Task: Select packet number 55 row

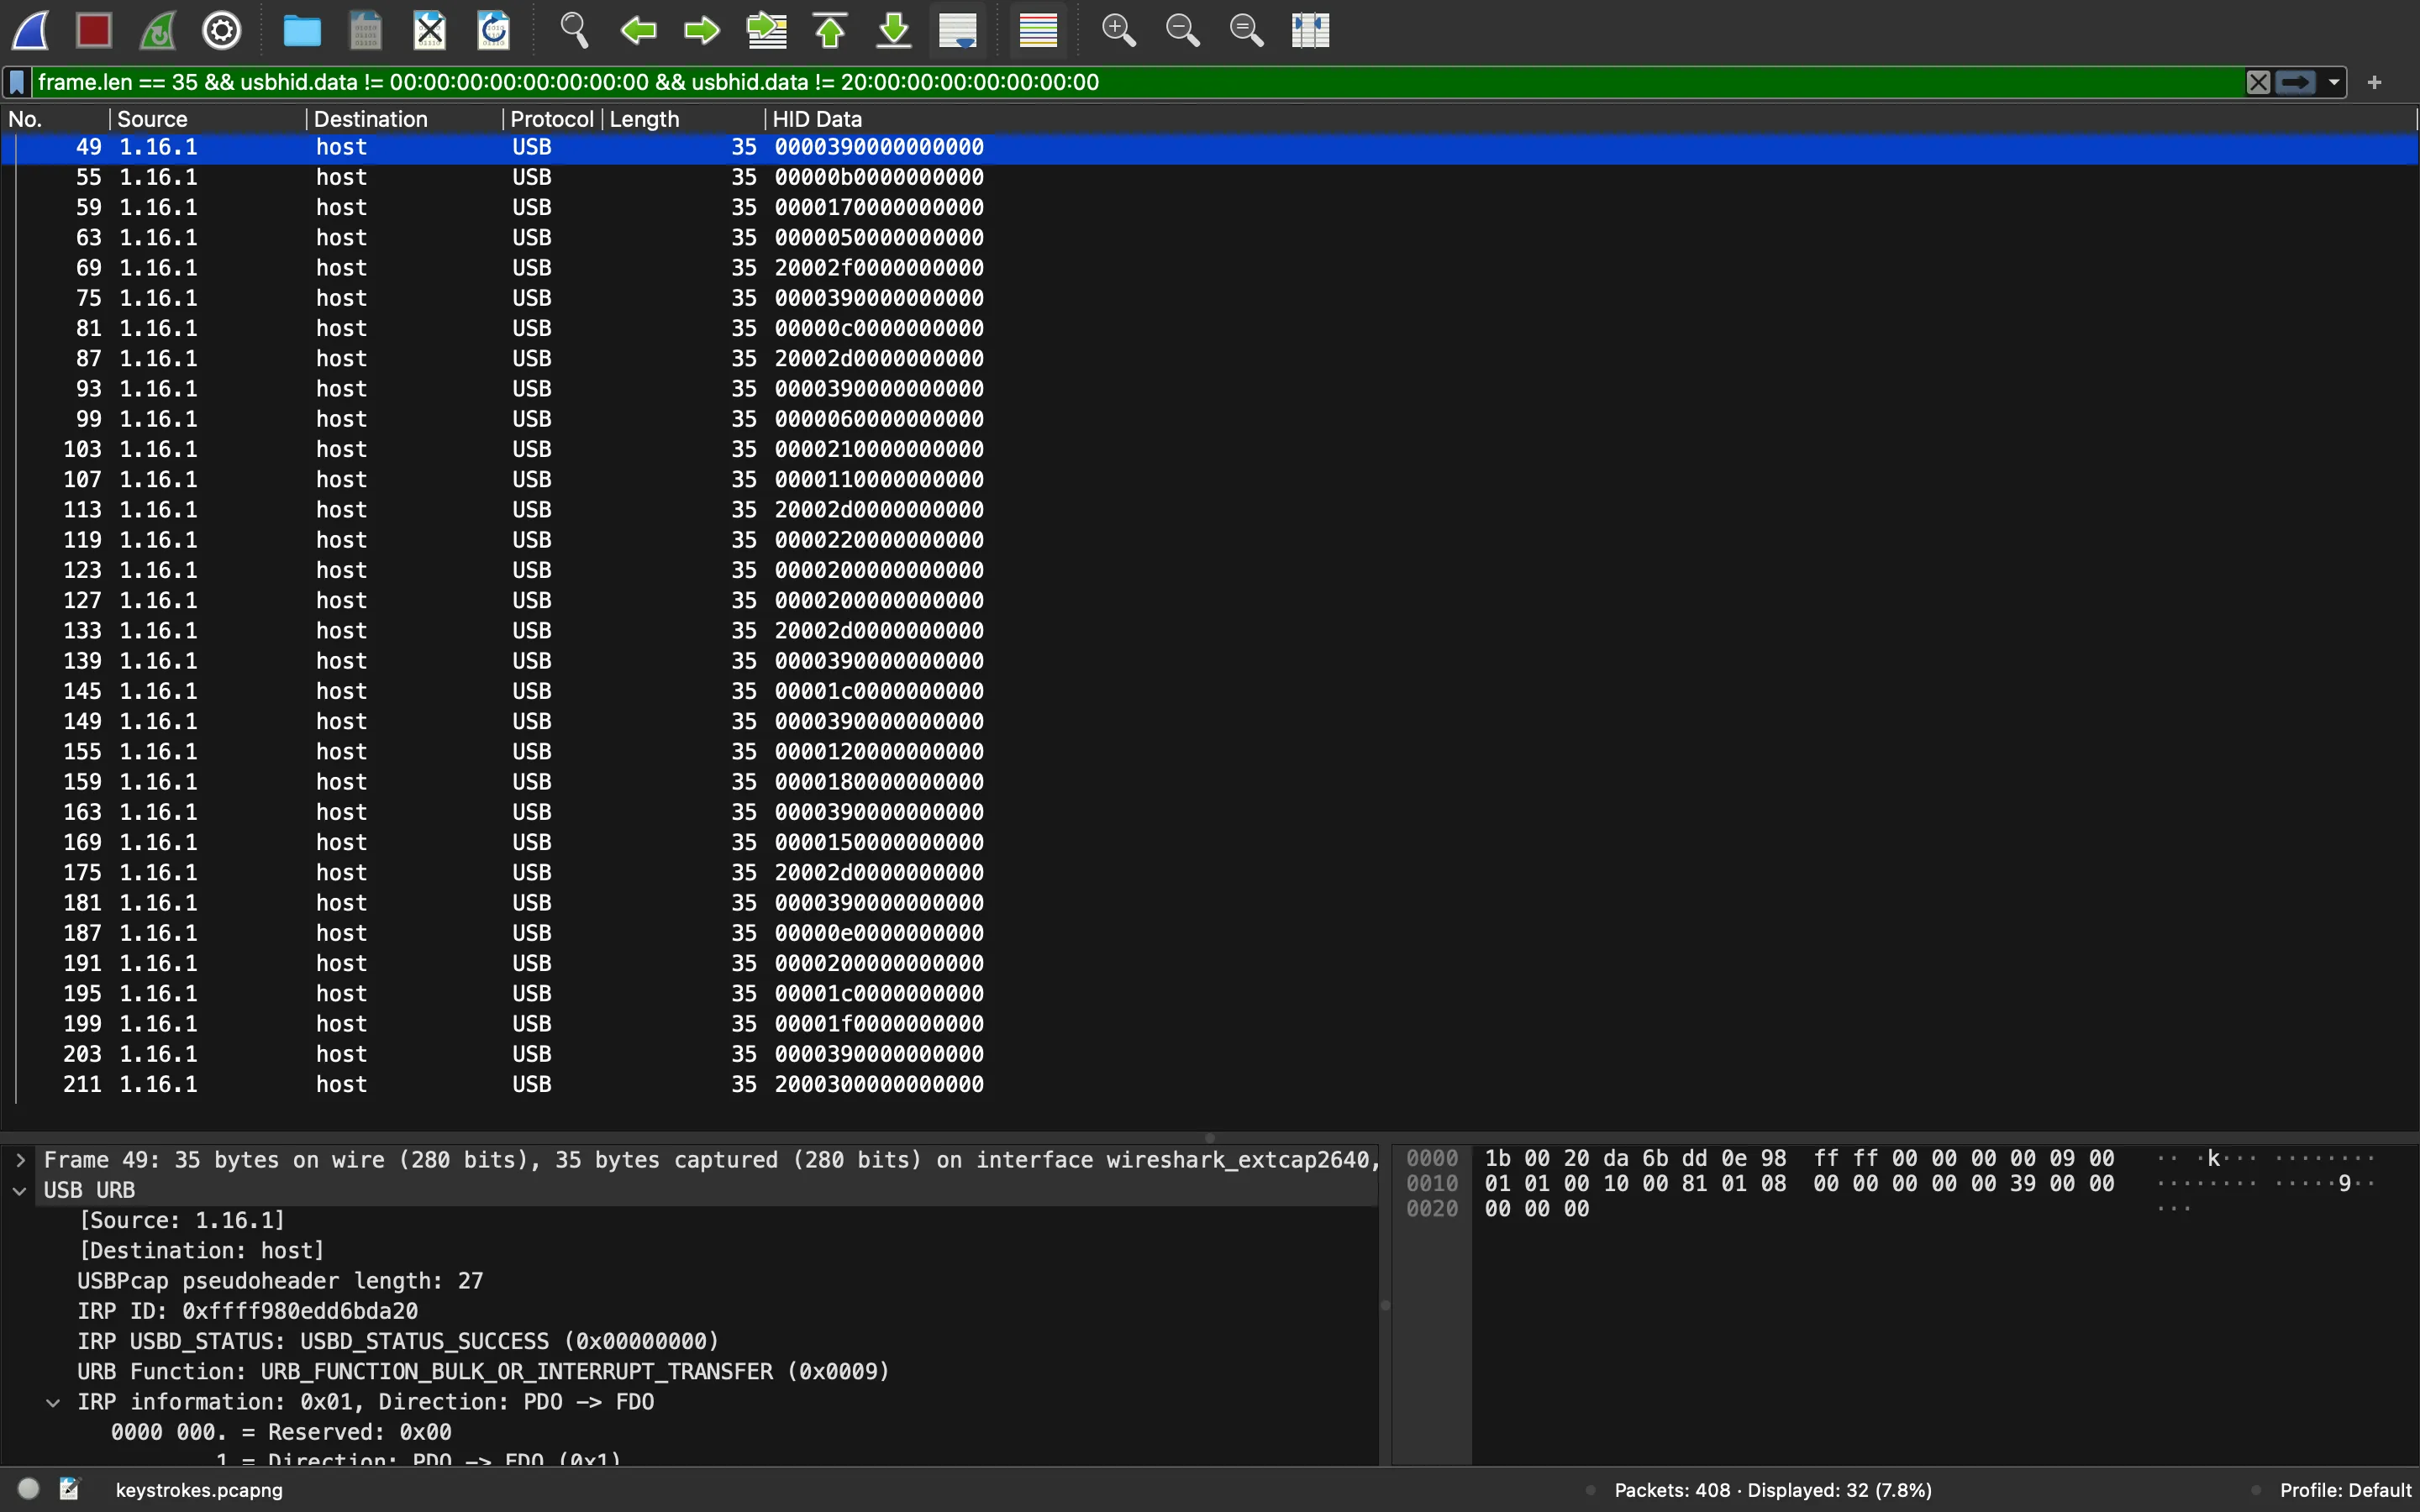Action: [1209, 177]
